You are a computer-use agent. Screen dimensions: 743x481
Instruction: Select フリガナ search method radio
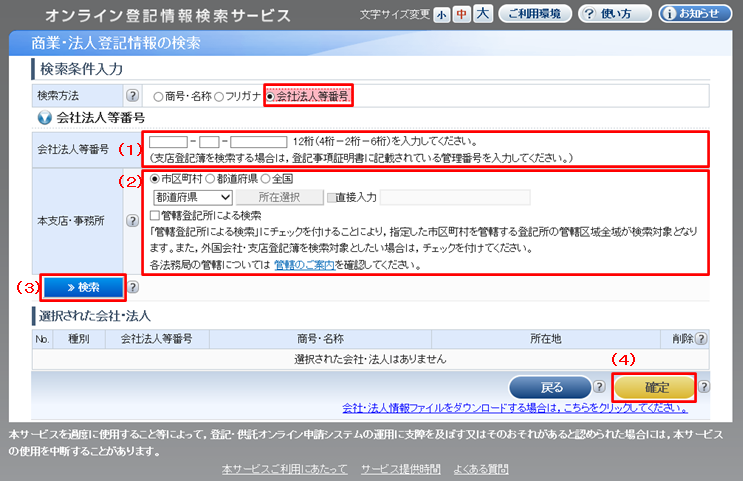point(219,96)
